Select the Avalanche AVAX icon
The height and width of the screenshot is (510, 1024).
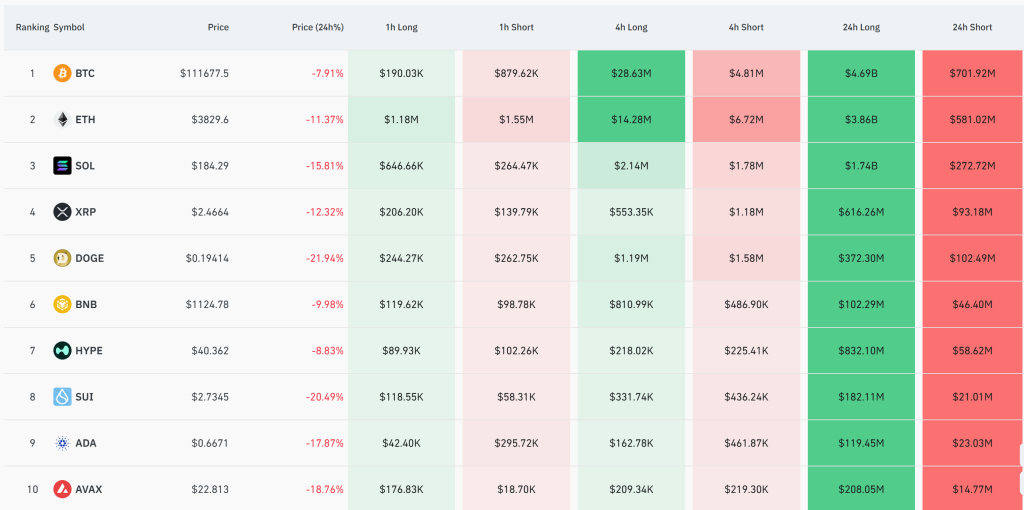coord(62,489)
